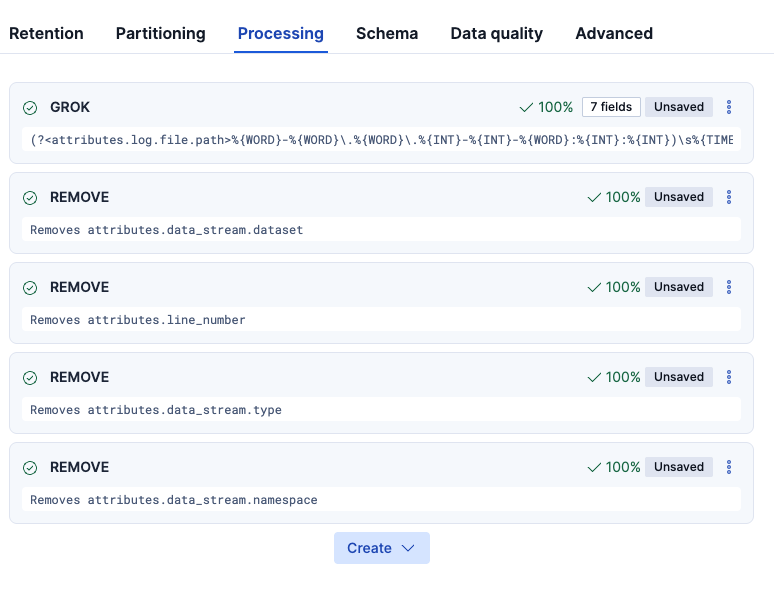Open actions menu for line_number REMOVE processor
Image resolution: width=774 pixels, height=593 pixels.
click(x=729, y=287)
